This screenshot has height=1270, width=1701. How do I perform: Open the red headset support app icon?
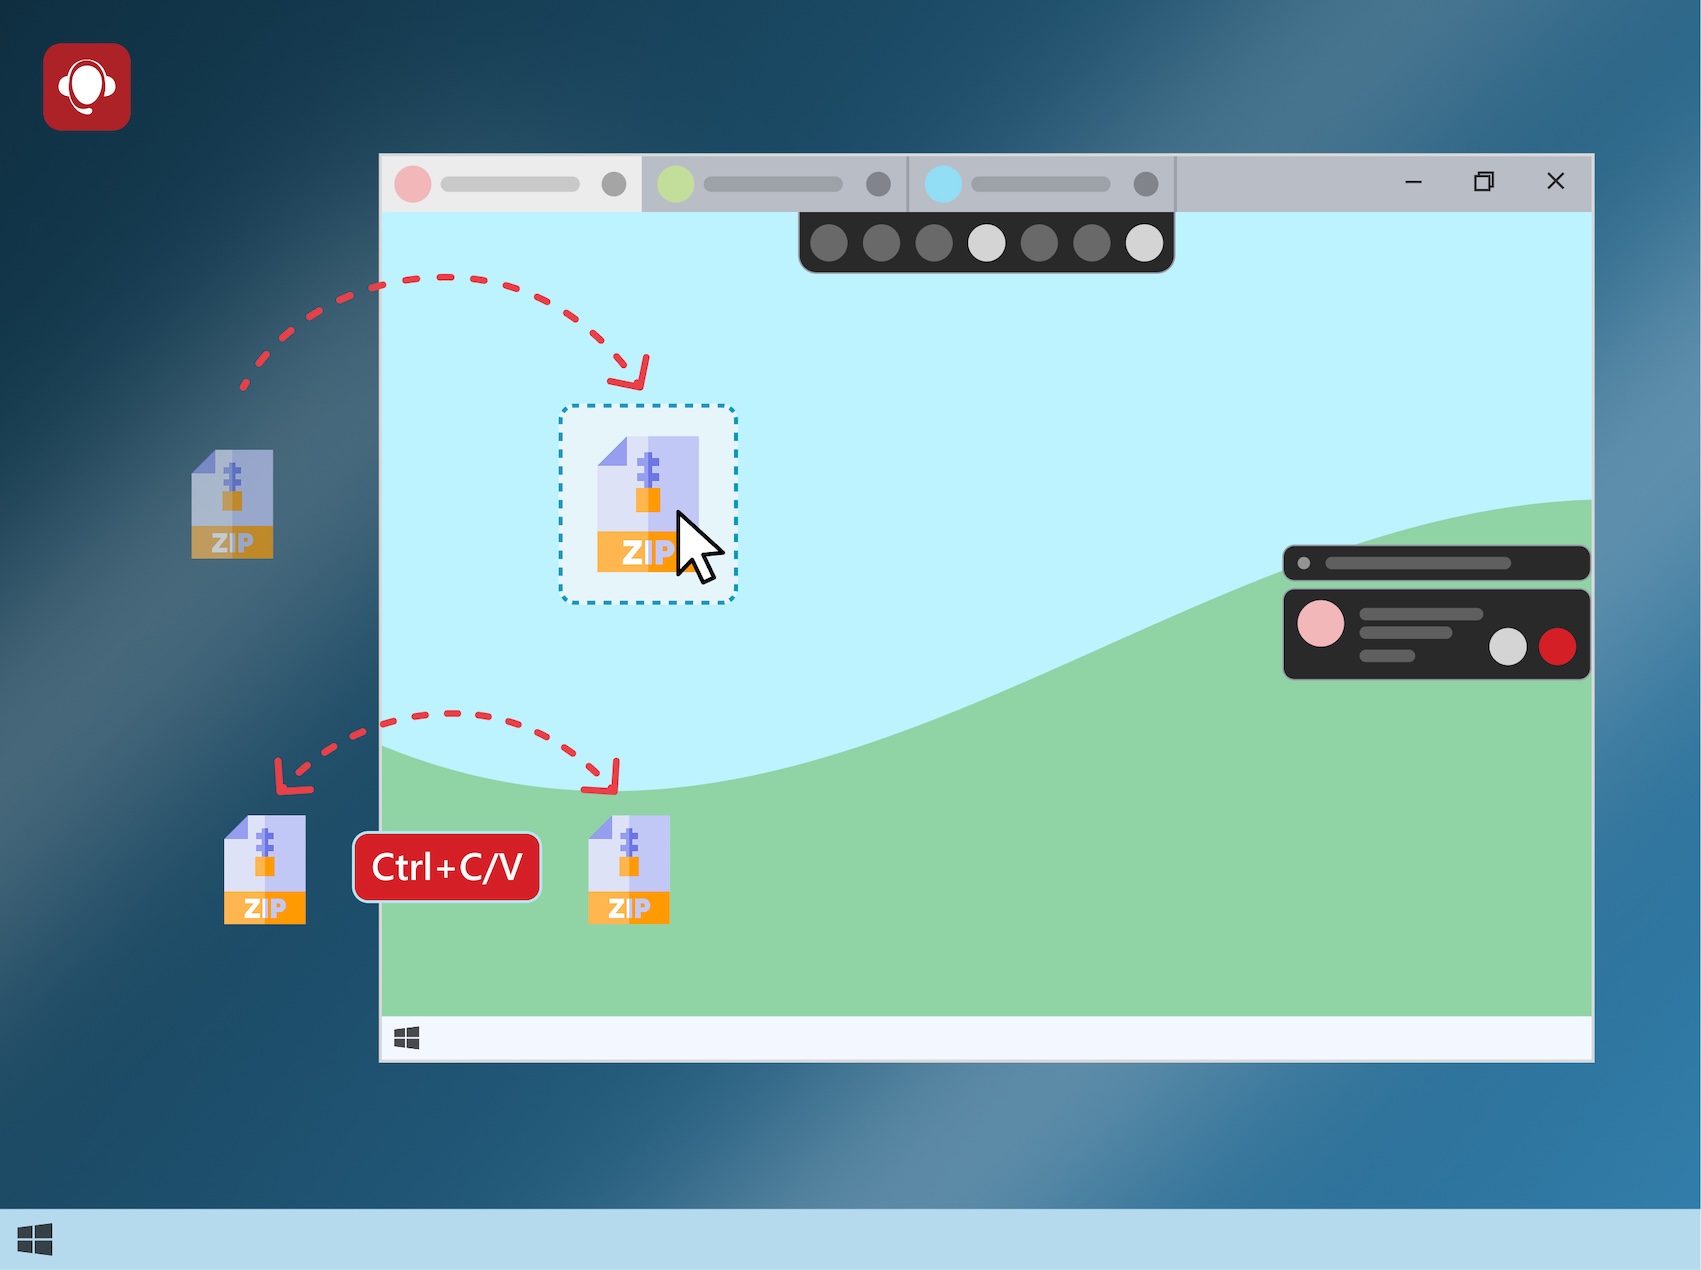(x=87, y=87)
